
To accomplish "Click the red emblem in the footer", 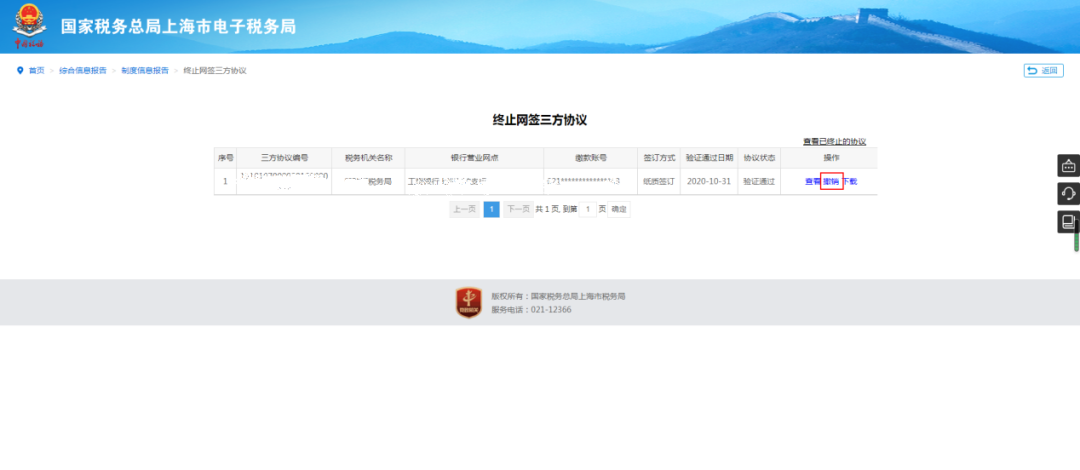I will click(469, 302).
